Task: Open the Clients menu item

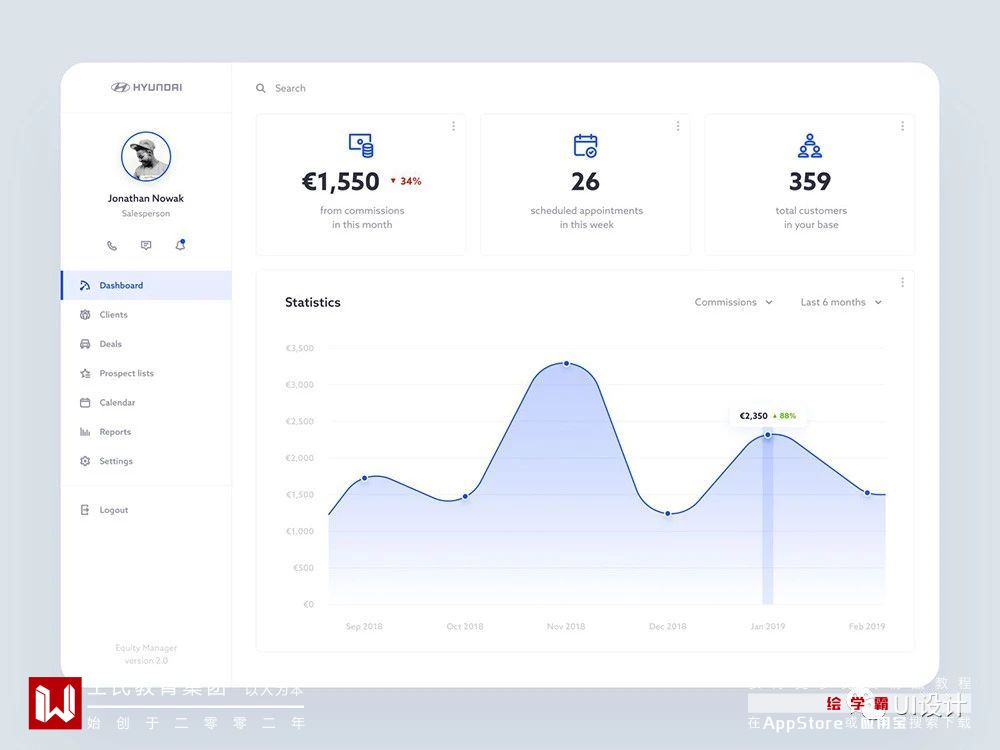Action: click(147, 314)
